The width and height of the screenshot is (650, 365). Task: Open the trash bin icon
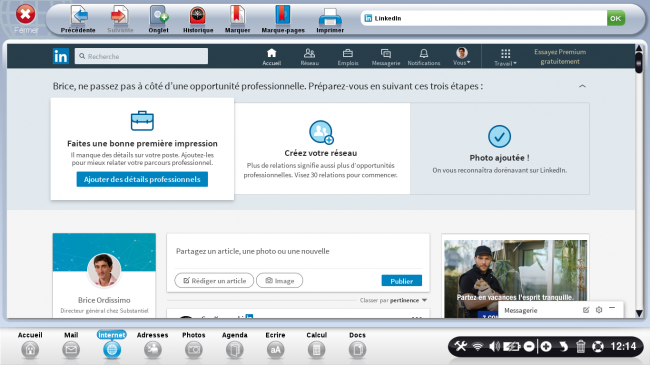tap(580, 346)
